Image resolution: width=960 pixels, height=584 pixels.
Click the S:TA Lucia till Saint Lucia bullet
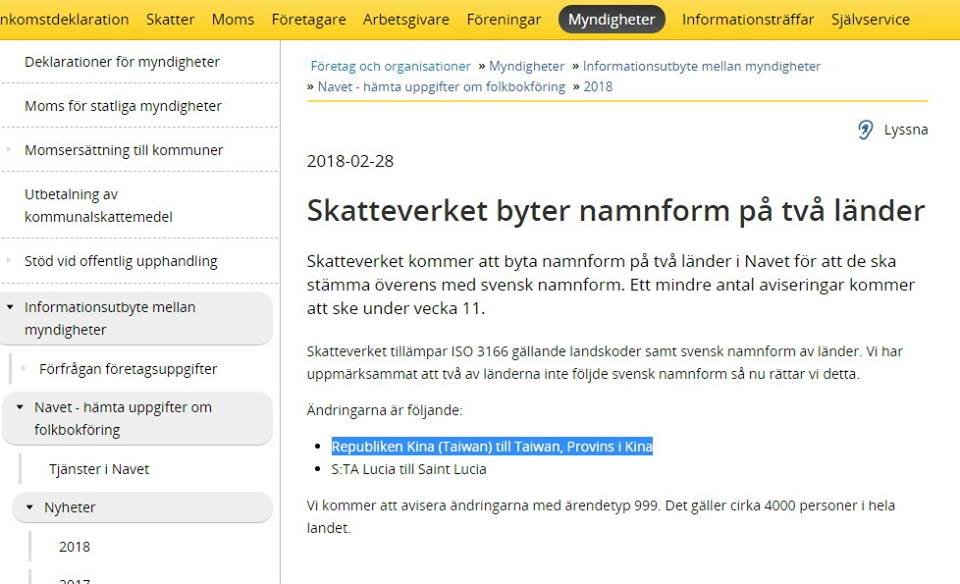409,469
